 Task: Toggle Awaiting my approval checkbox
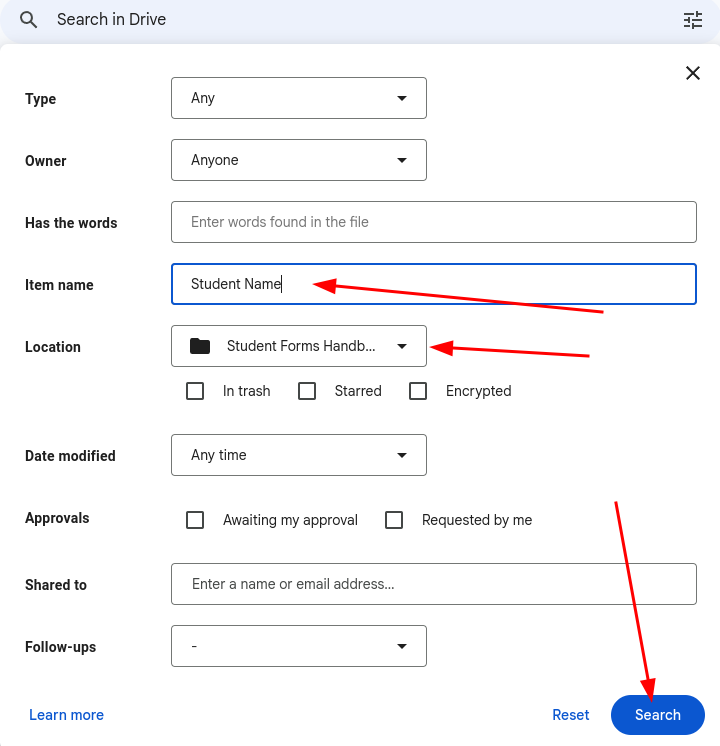click(195, 520)
